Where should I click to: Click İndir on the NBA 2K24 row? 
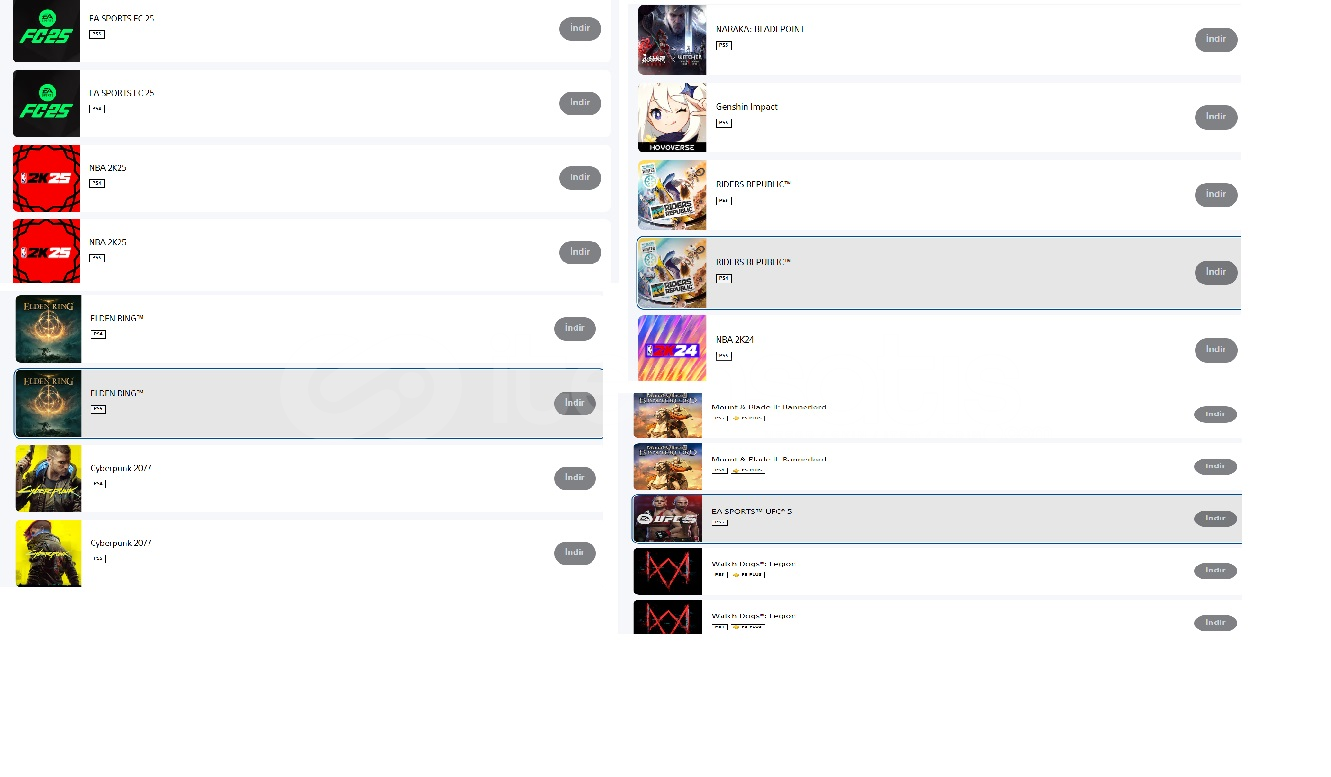[x=1216, y=350]
